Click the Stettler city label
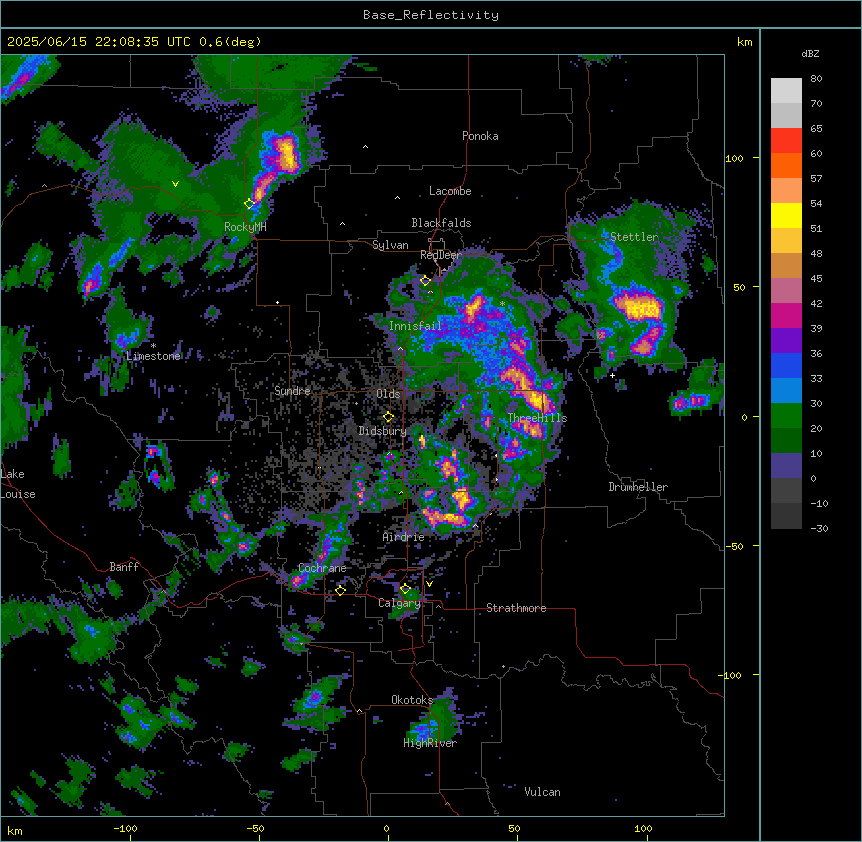Image resolution: width=862 pixels, height=842 pixels. point(634,237)
